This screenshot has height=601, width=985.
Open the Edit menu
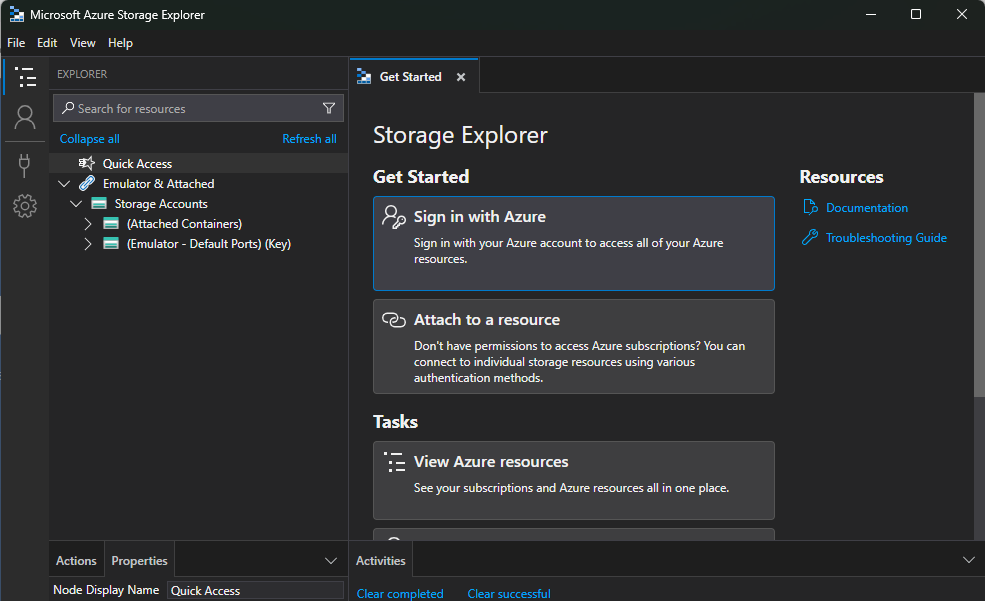click(47, 43)
